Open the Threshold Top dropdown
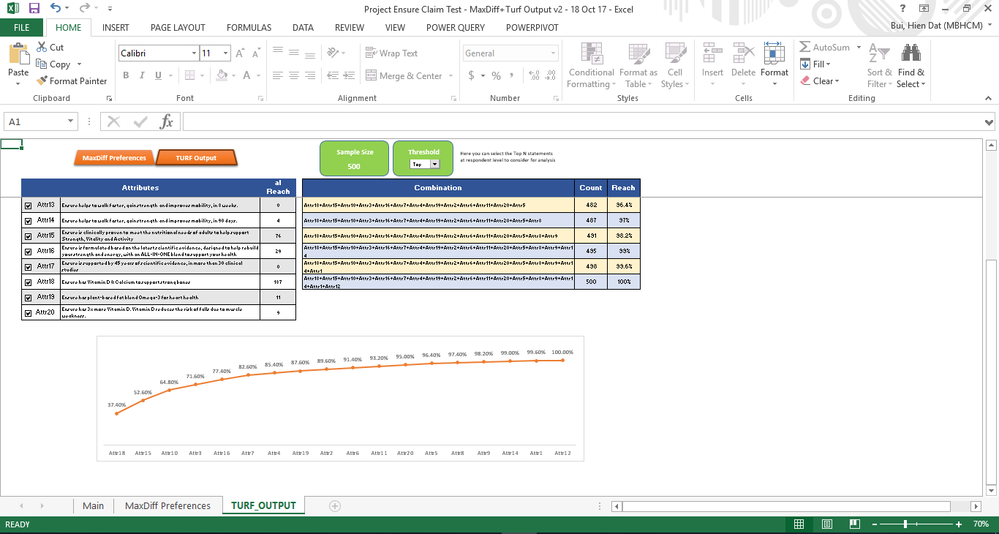This screenshot has height=534, width=999. [435, 164]
